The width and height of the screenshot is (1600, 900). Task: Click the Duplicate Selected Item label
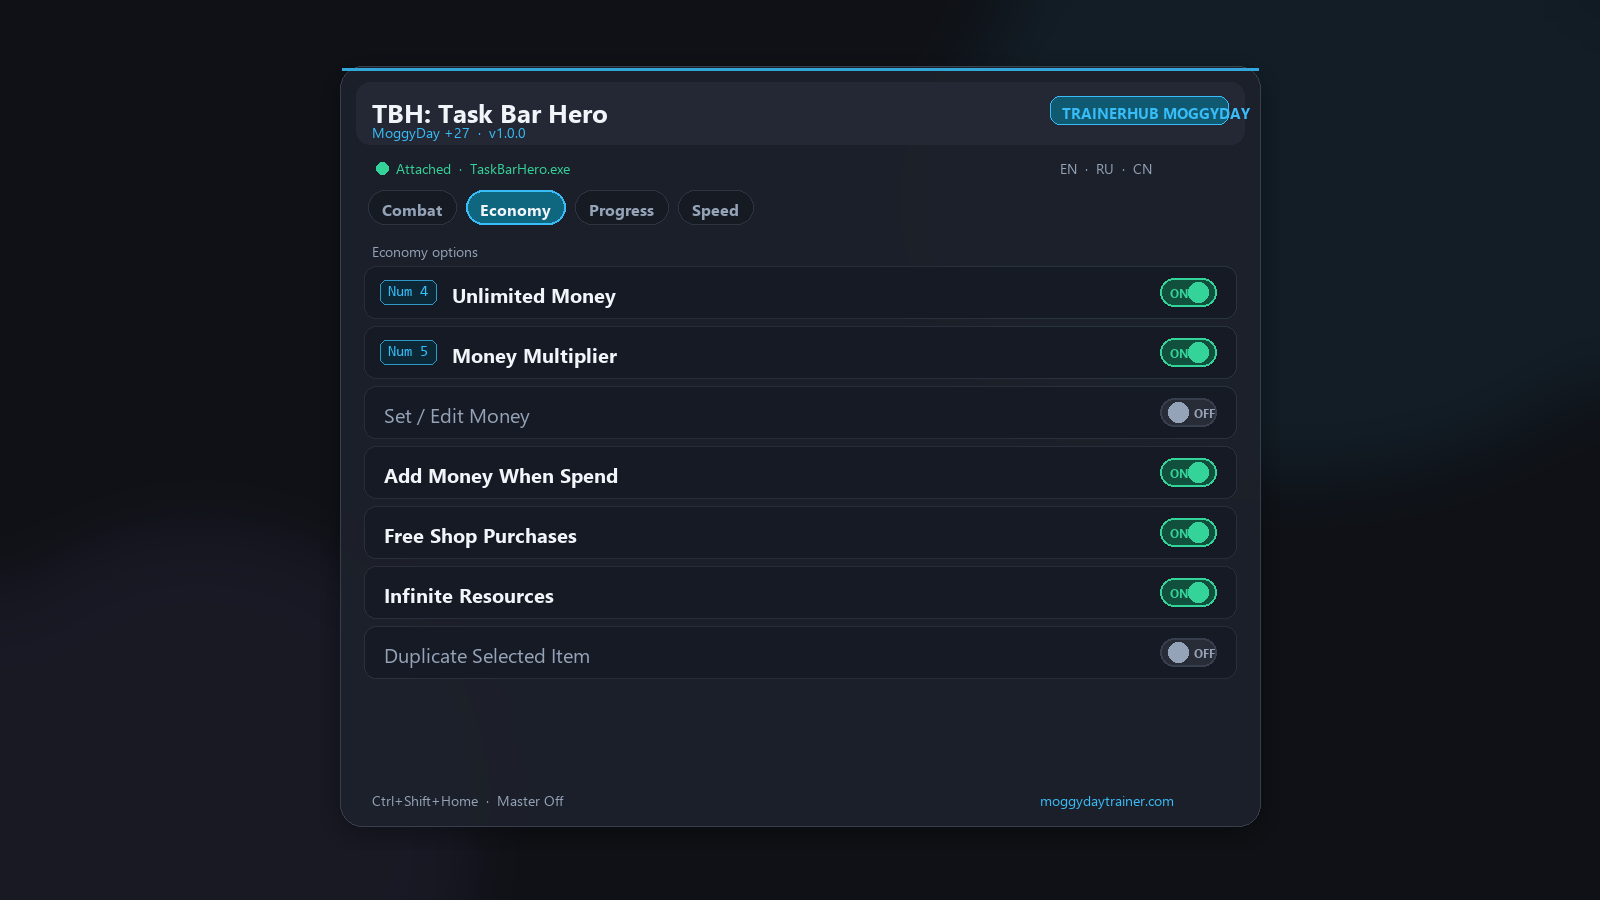point(487,656)
